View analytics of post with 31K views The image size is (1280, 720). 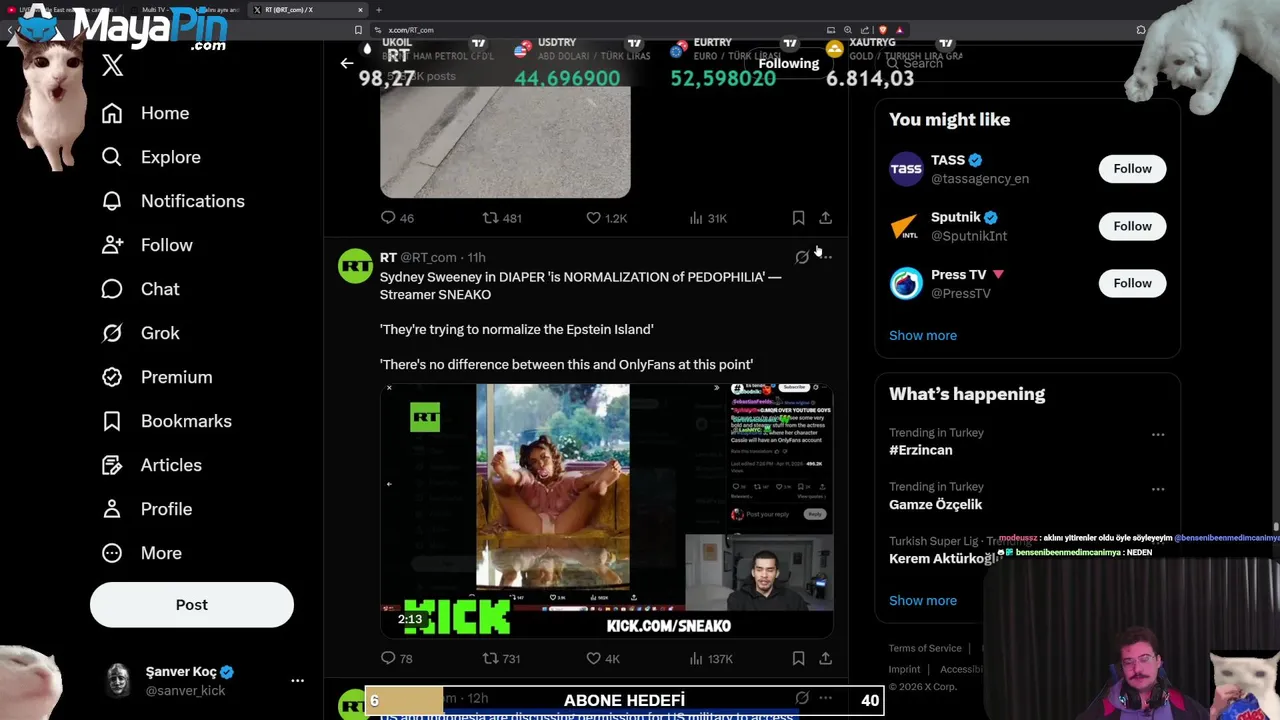708,218
